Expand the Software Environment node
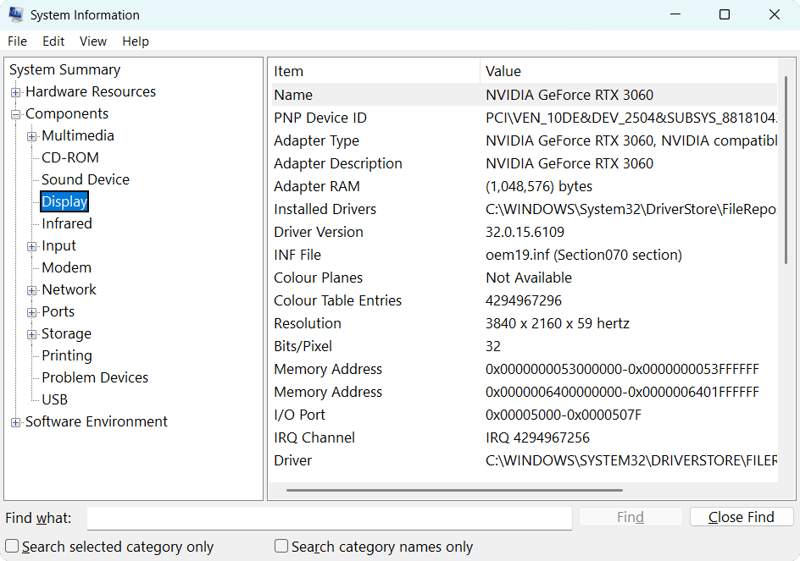The image size is (800, 561). coord(16,422)
